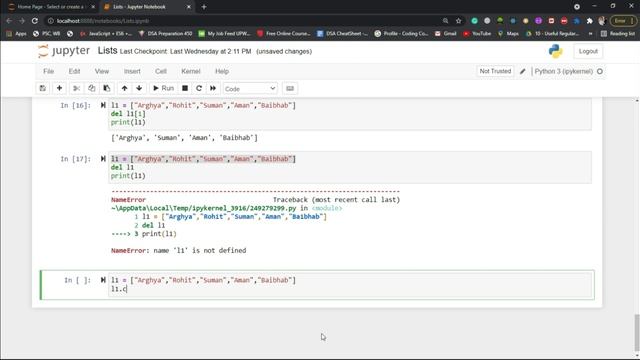Insert cell below with plus icon
This screenshot has width=640, height=360.
tap(59, 88)
